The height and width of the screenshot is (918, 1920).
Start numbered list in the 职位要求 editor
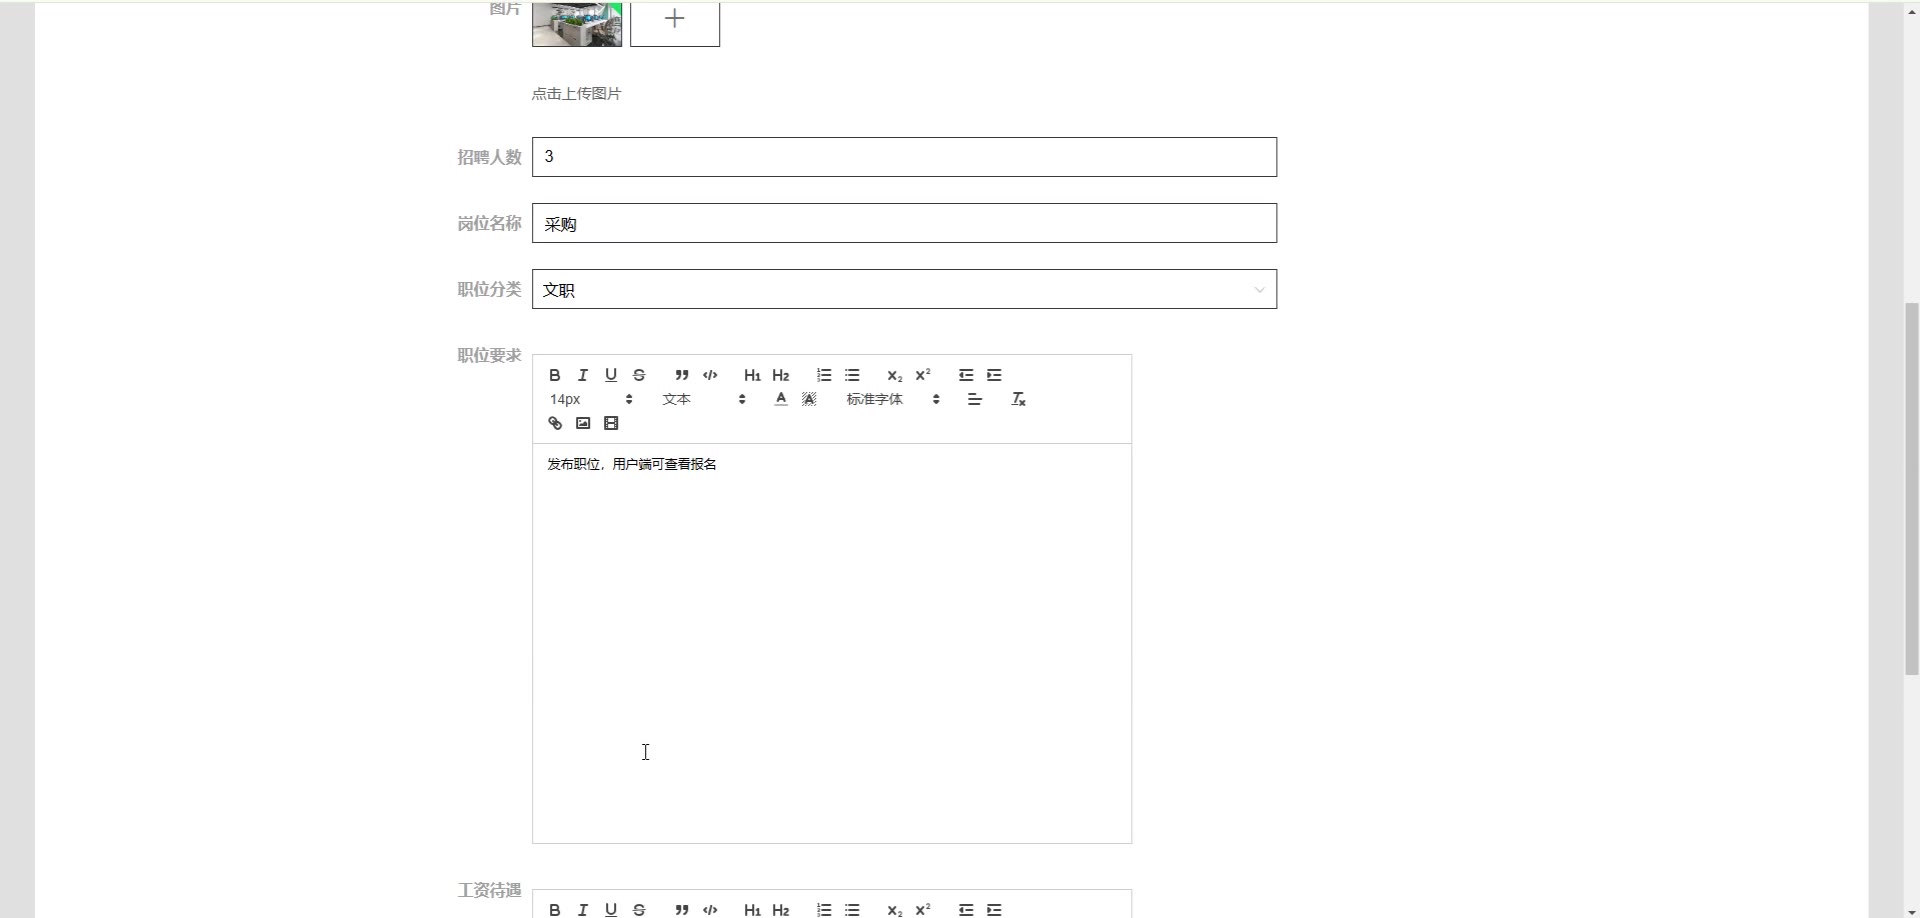[x=824, y=375]
